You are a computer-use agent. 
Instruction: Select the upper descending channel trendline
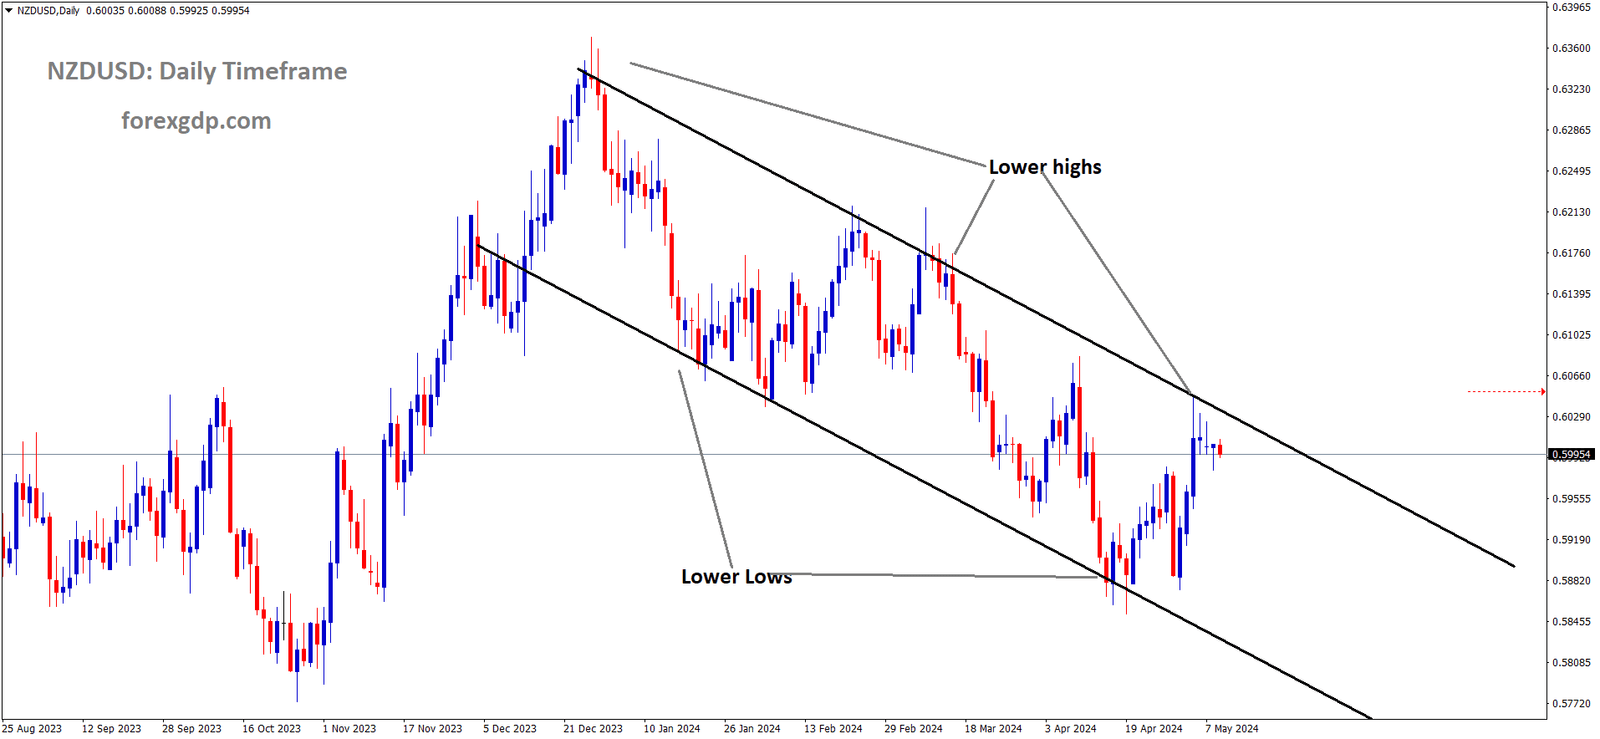tap(1045, 317)
